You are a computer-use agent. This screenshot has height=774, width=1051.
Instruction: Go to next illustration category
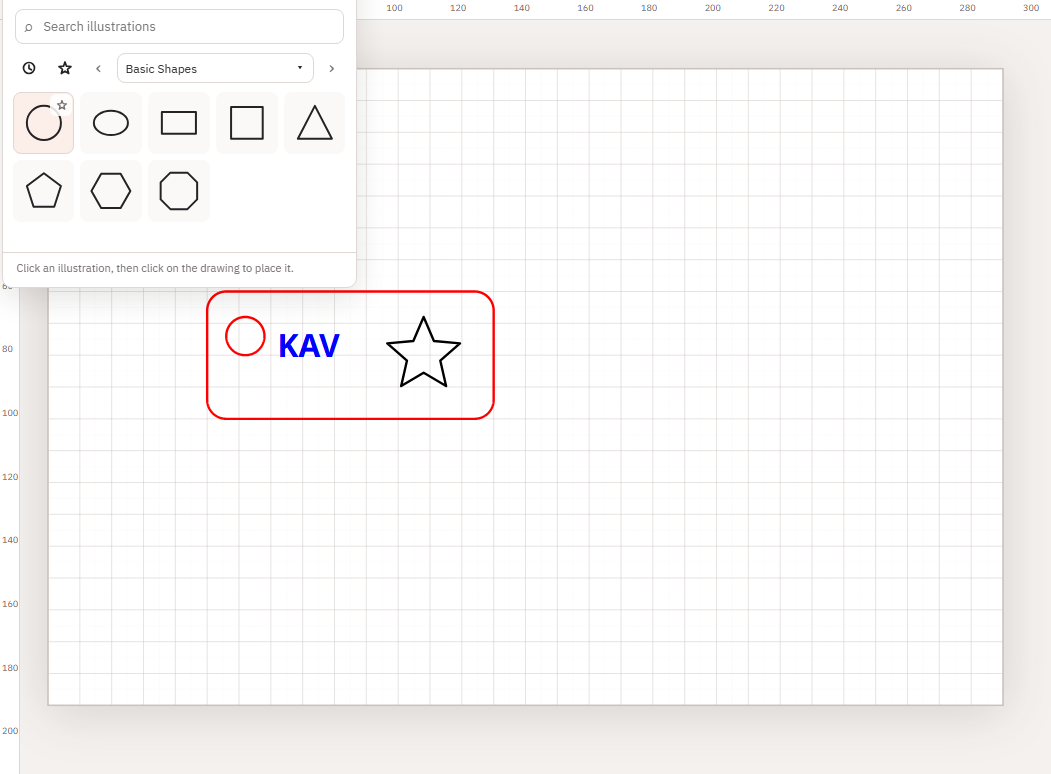click(331, 68)
